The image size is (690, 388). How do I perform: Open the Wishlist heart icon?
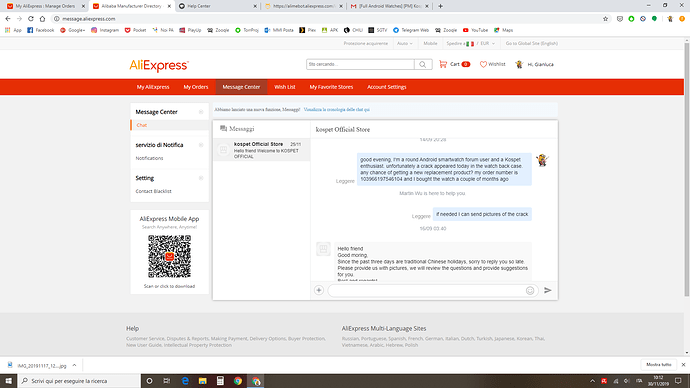click(483, 64)
